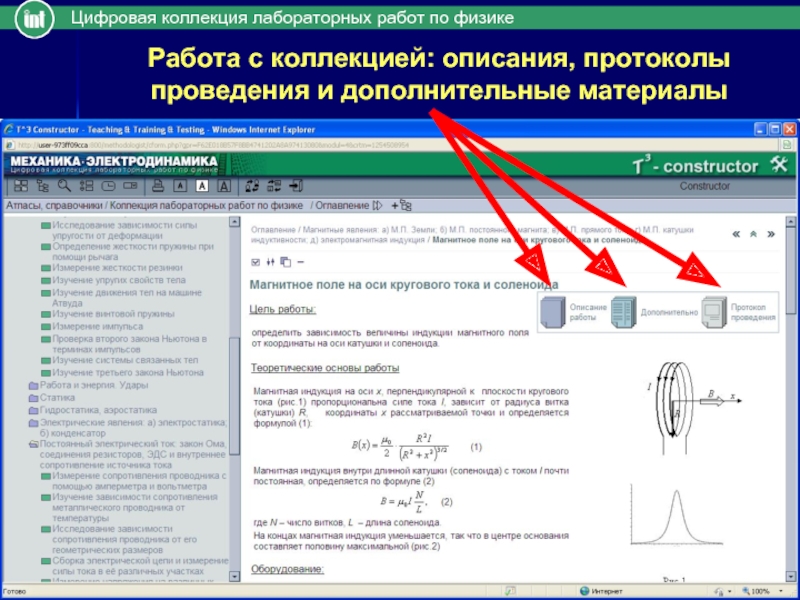The height and width of the screenshot is (600, 800).
Task: Click the Оглавление link in toolbar breadcrumb
Action: tap(342, 206)
